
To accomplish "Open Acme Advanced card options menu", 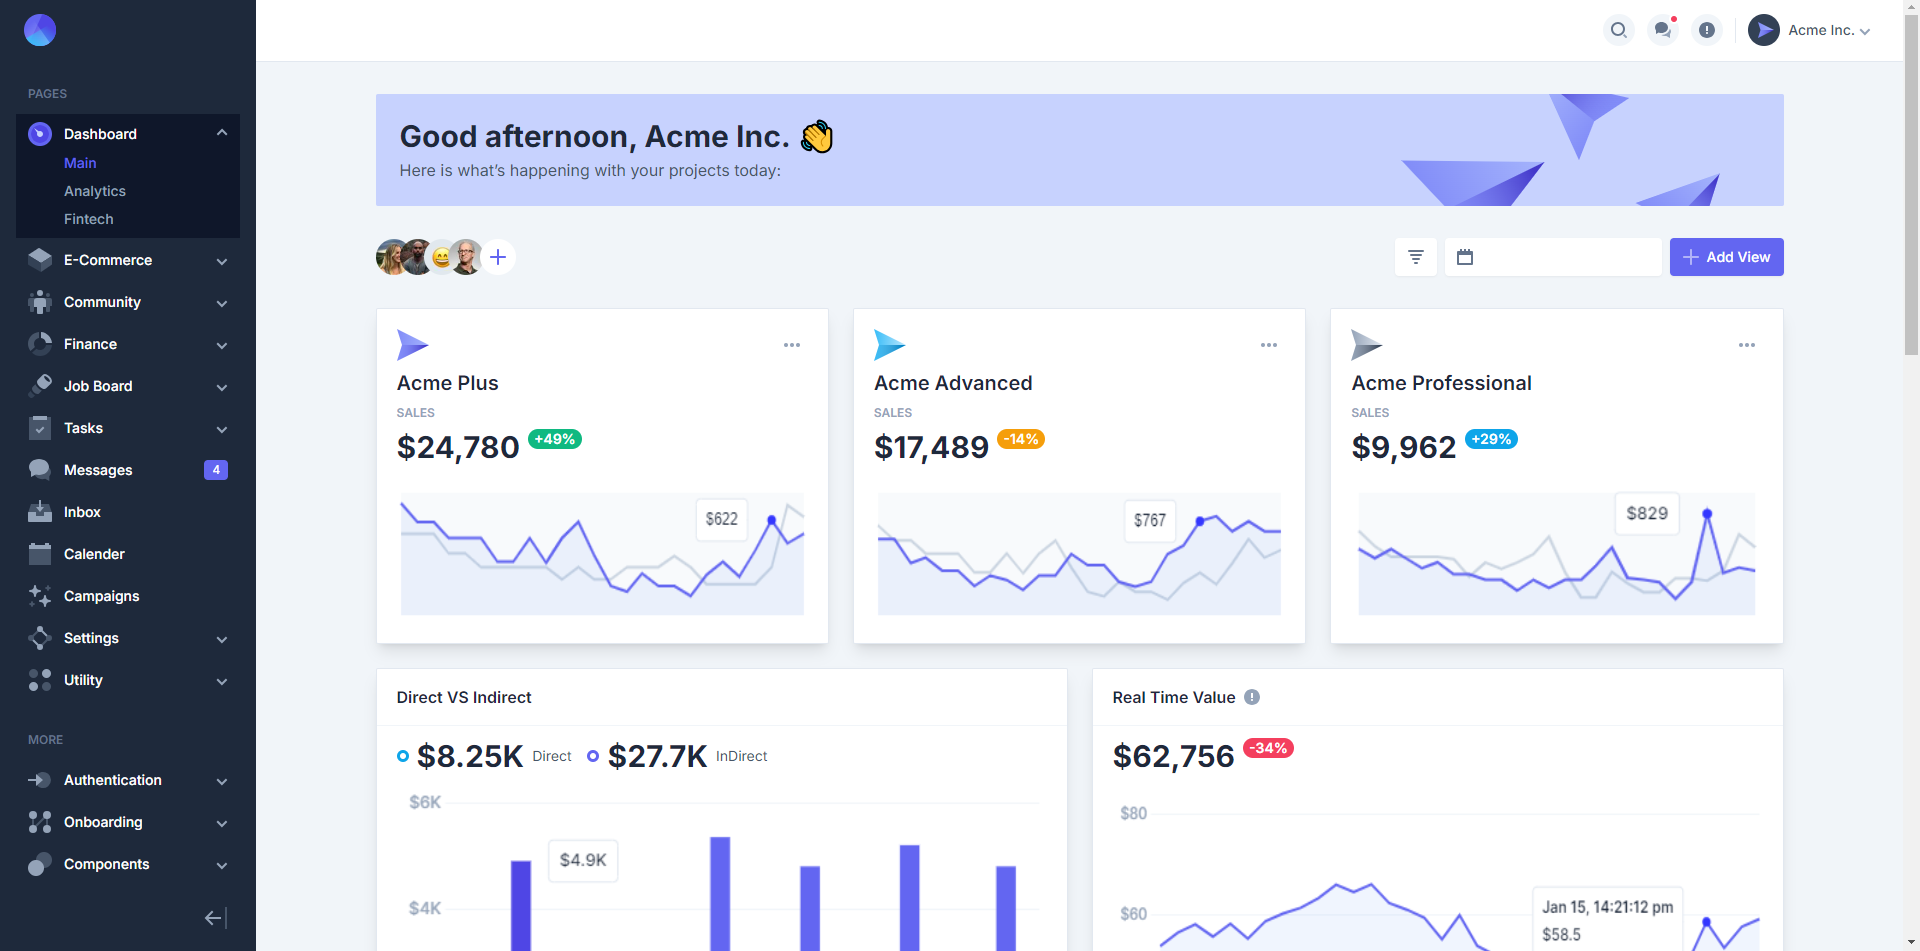I will (1269, 345).
